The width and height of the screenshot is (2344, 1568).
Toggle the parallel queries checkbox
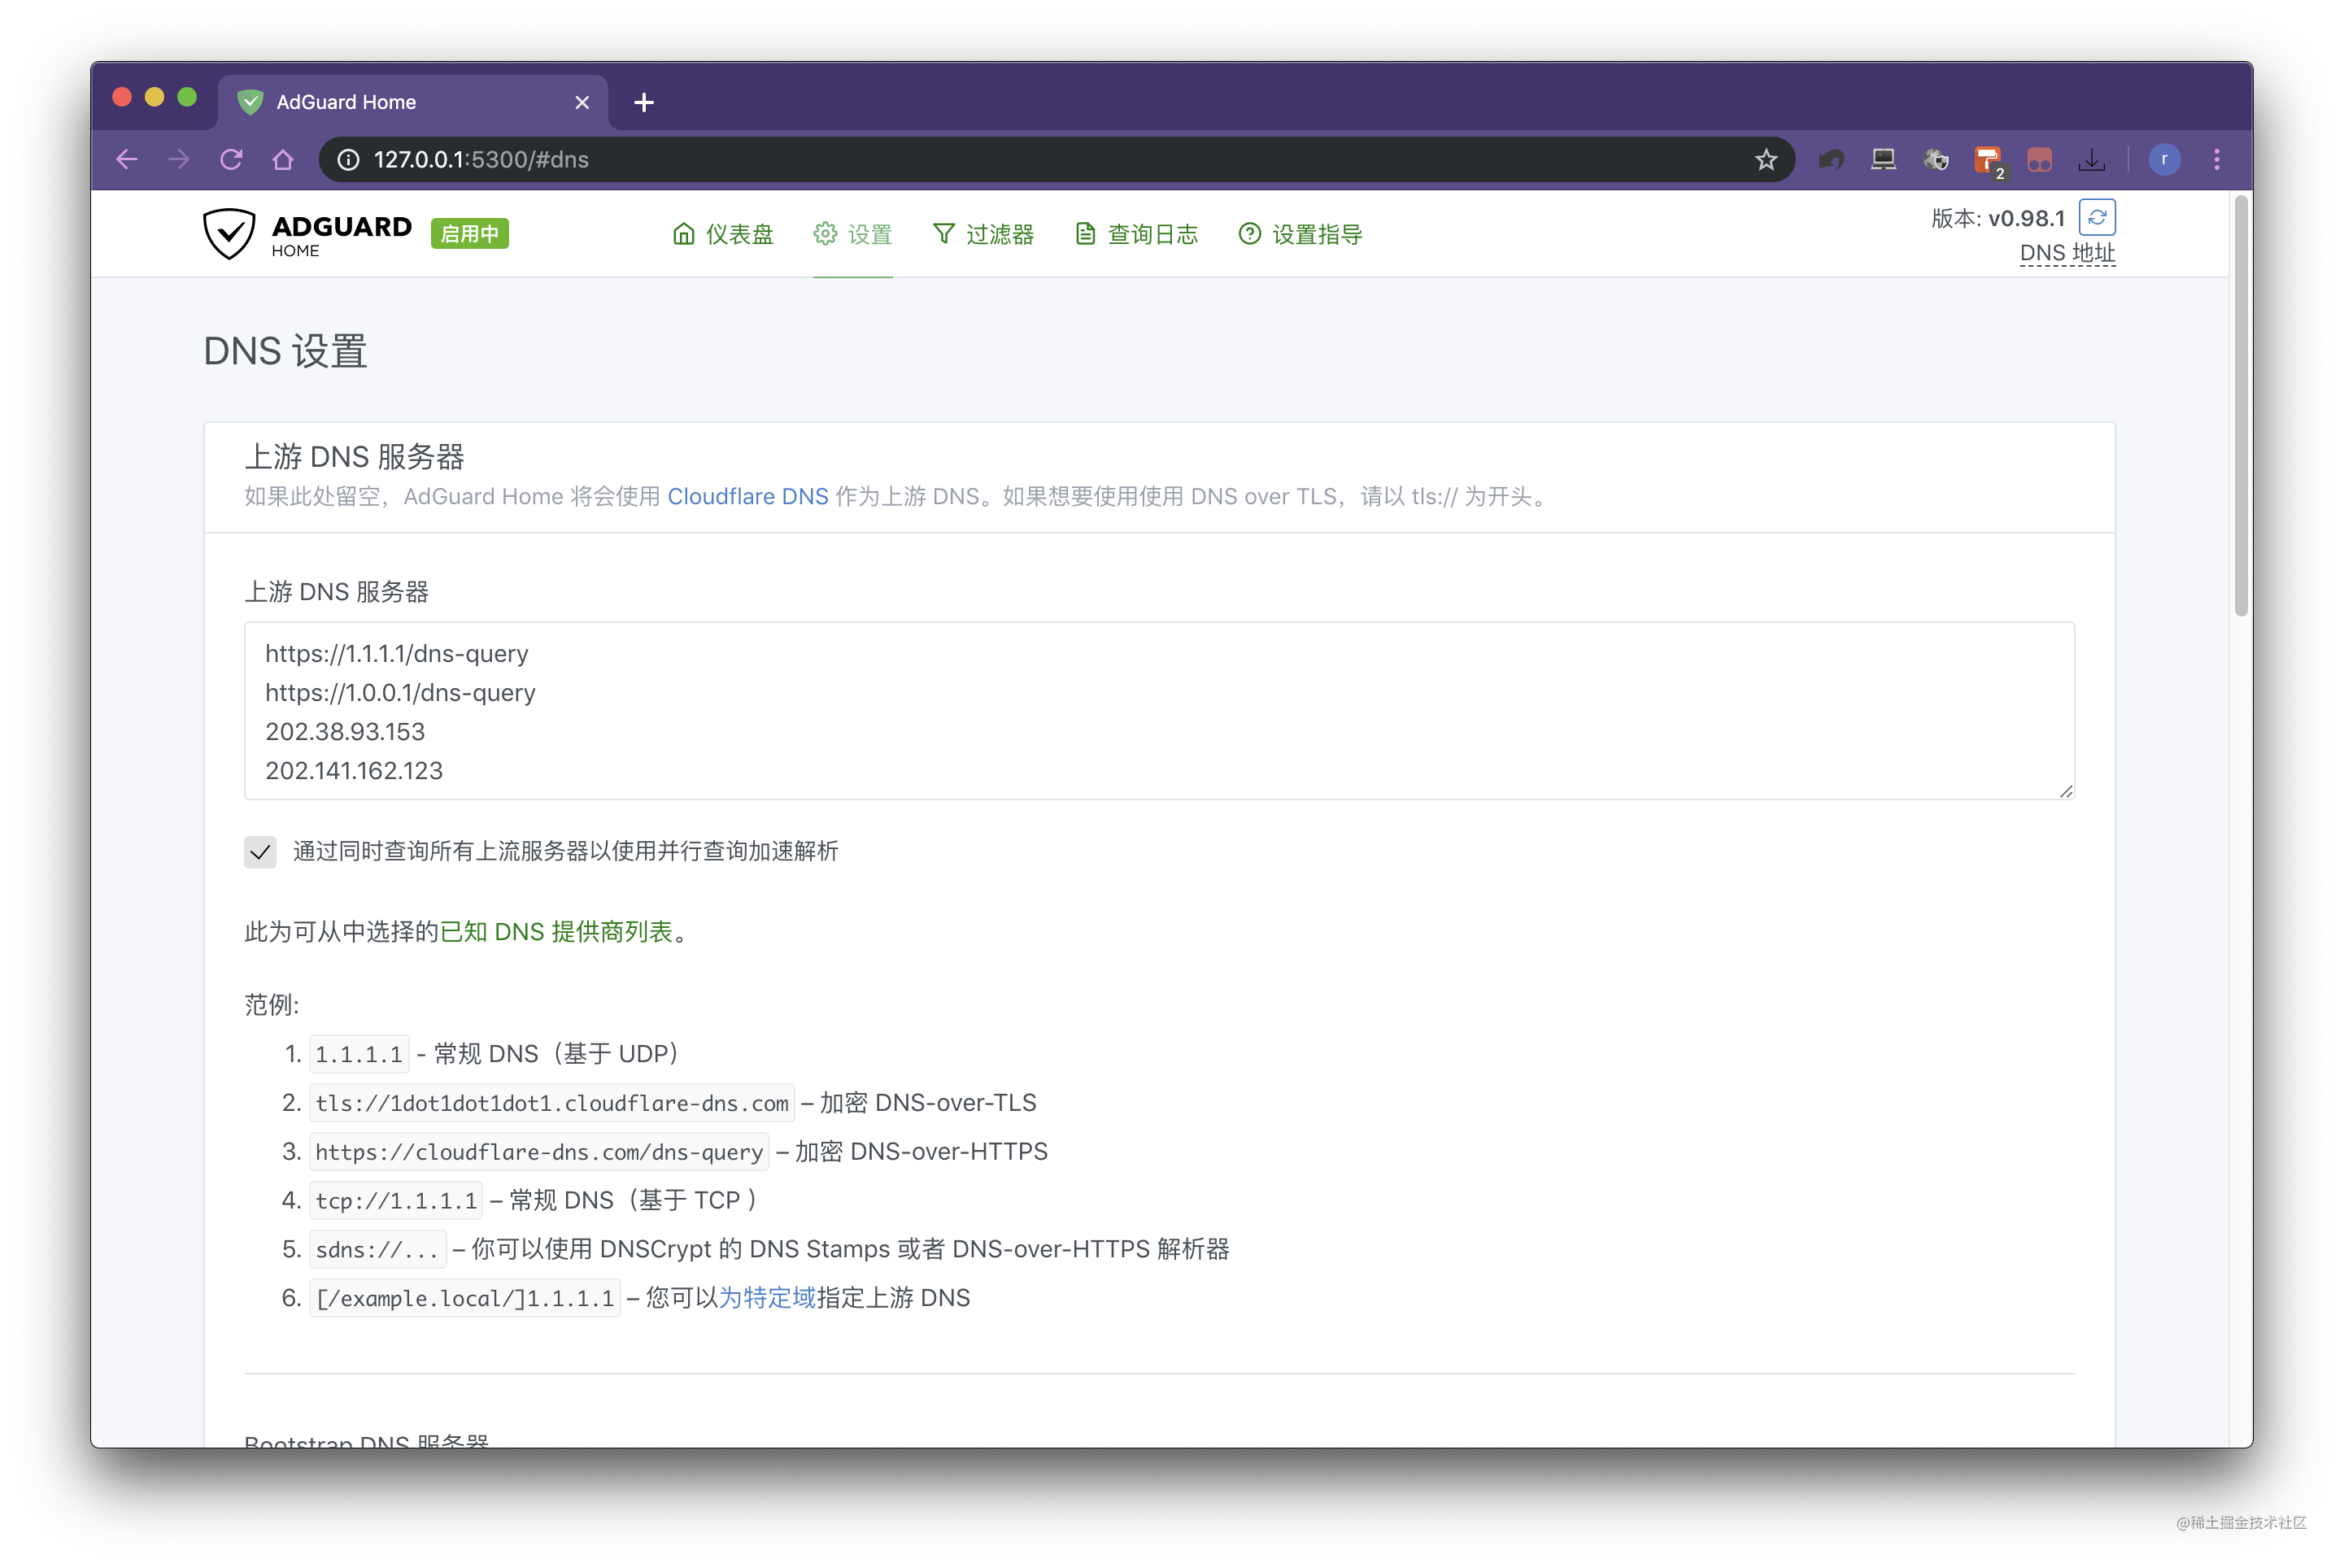[260, 852]
